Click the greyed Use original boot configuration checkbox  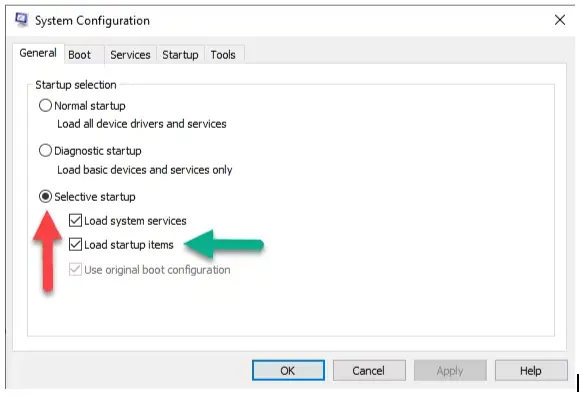75,269
